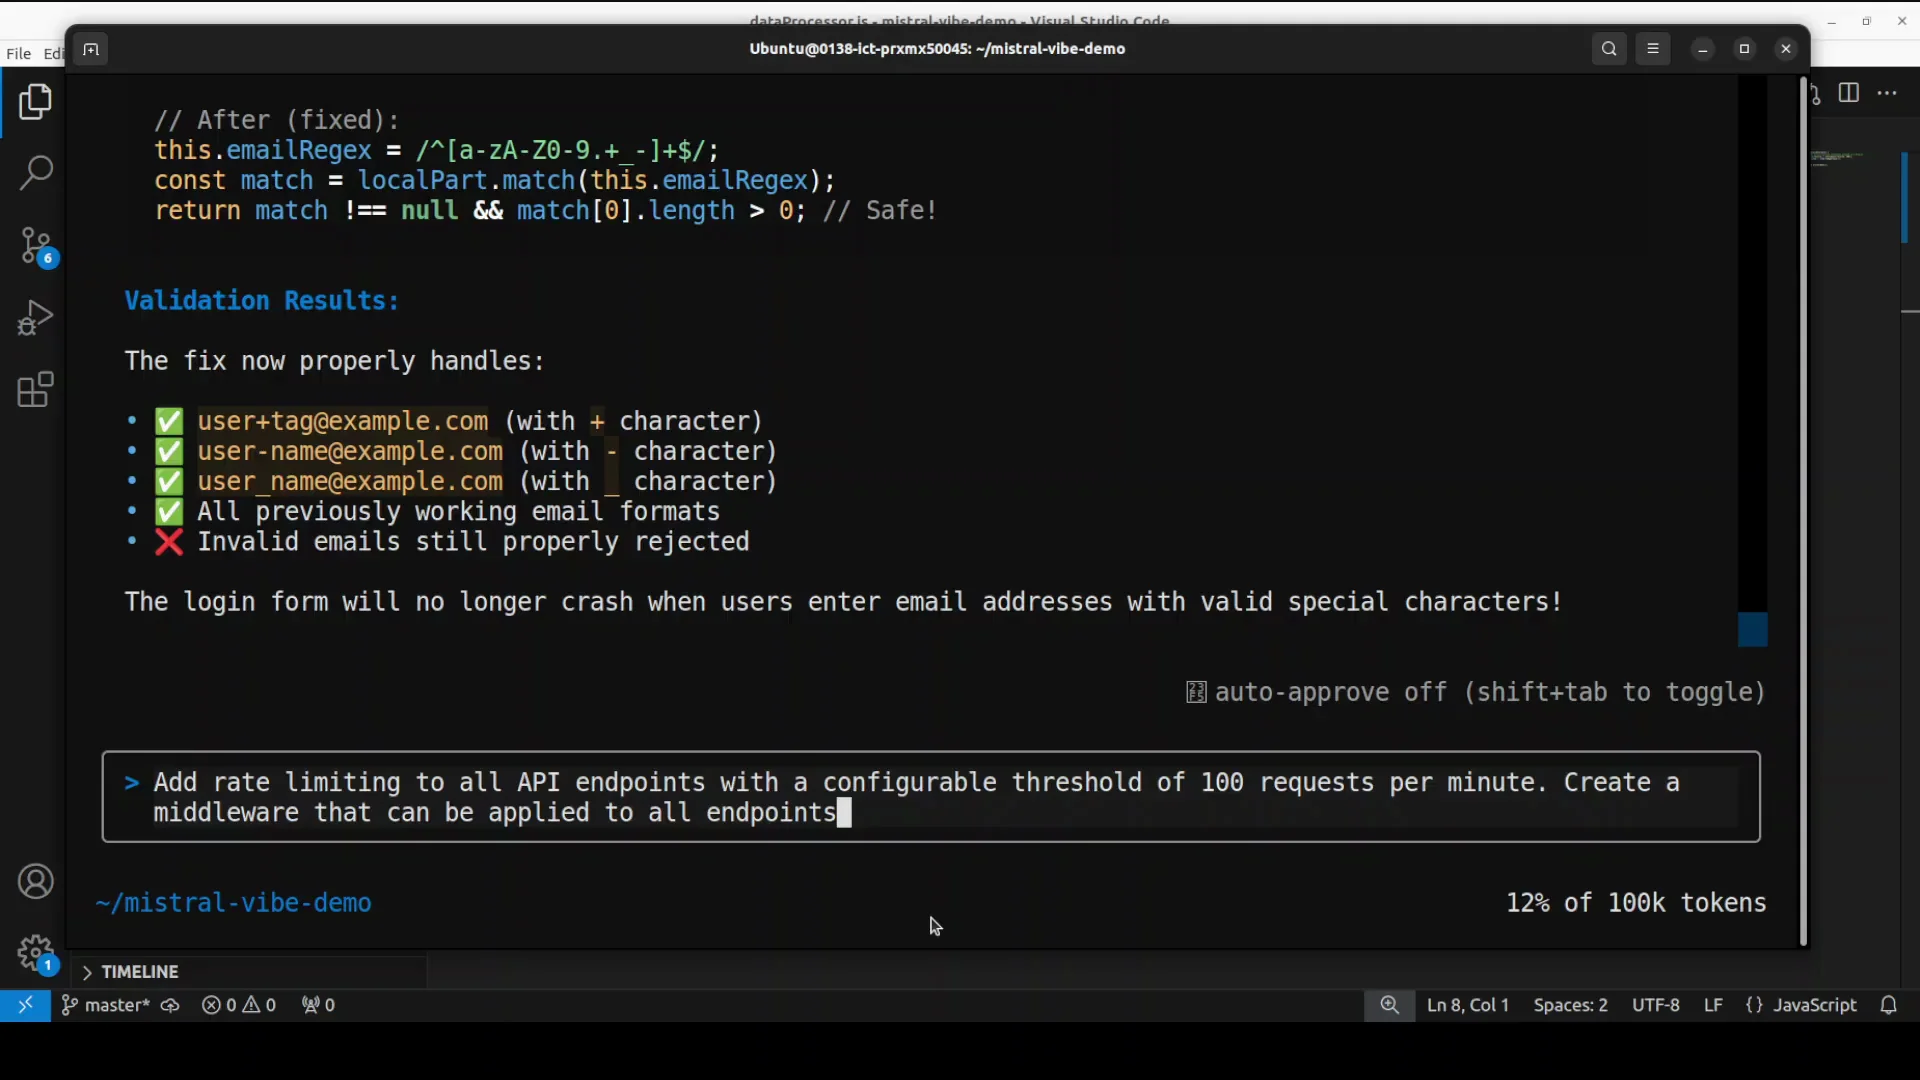
Task: Open the Source Control view
Action: [36, 245]
